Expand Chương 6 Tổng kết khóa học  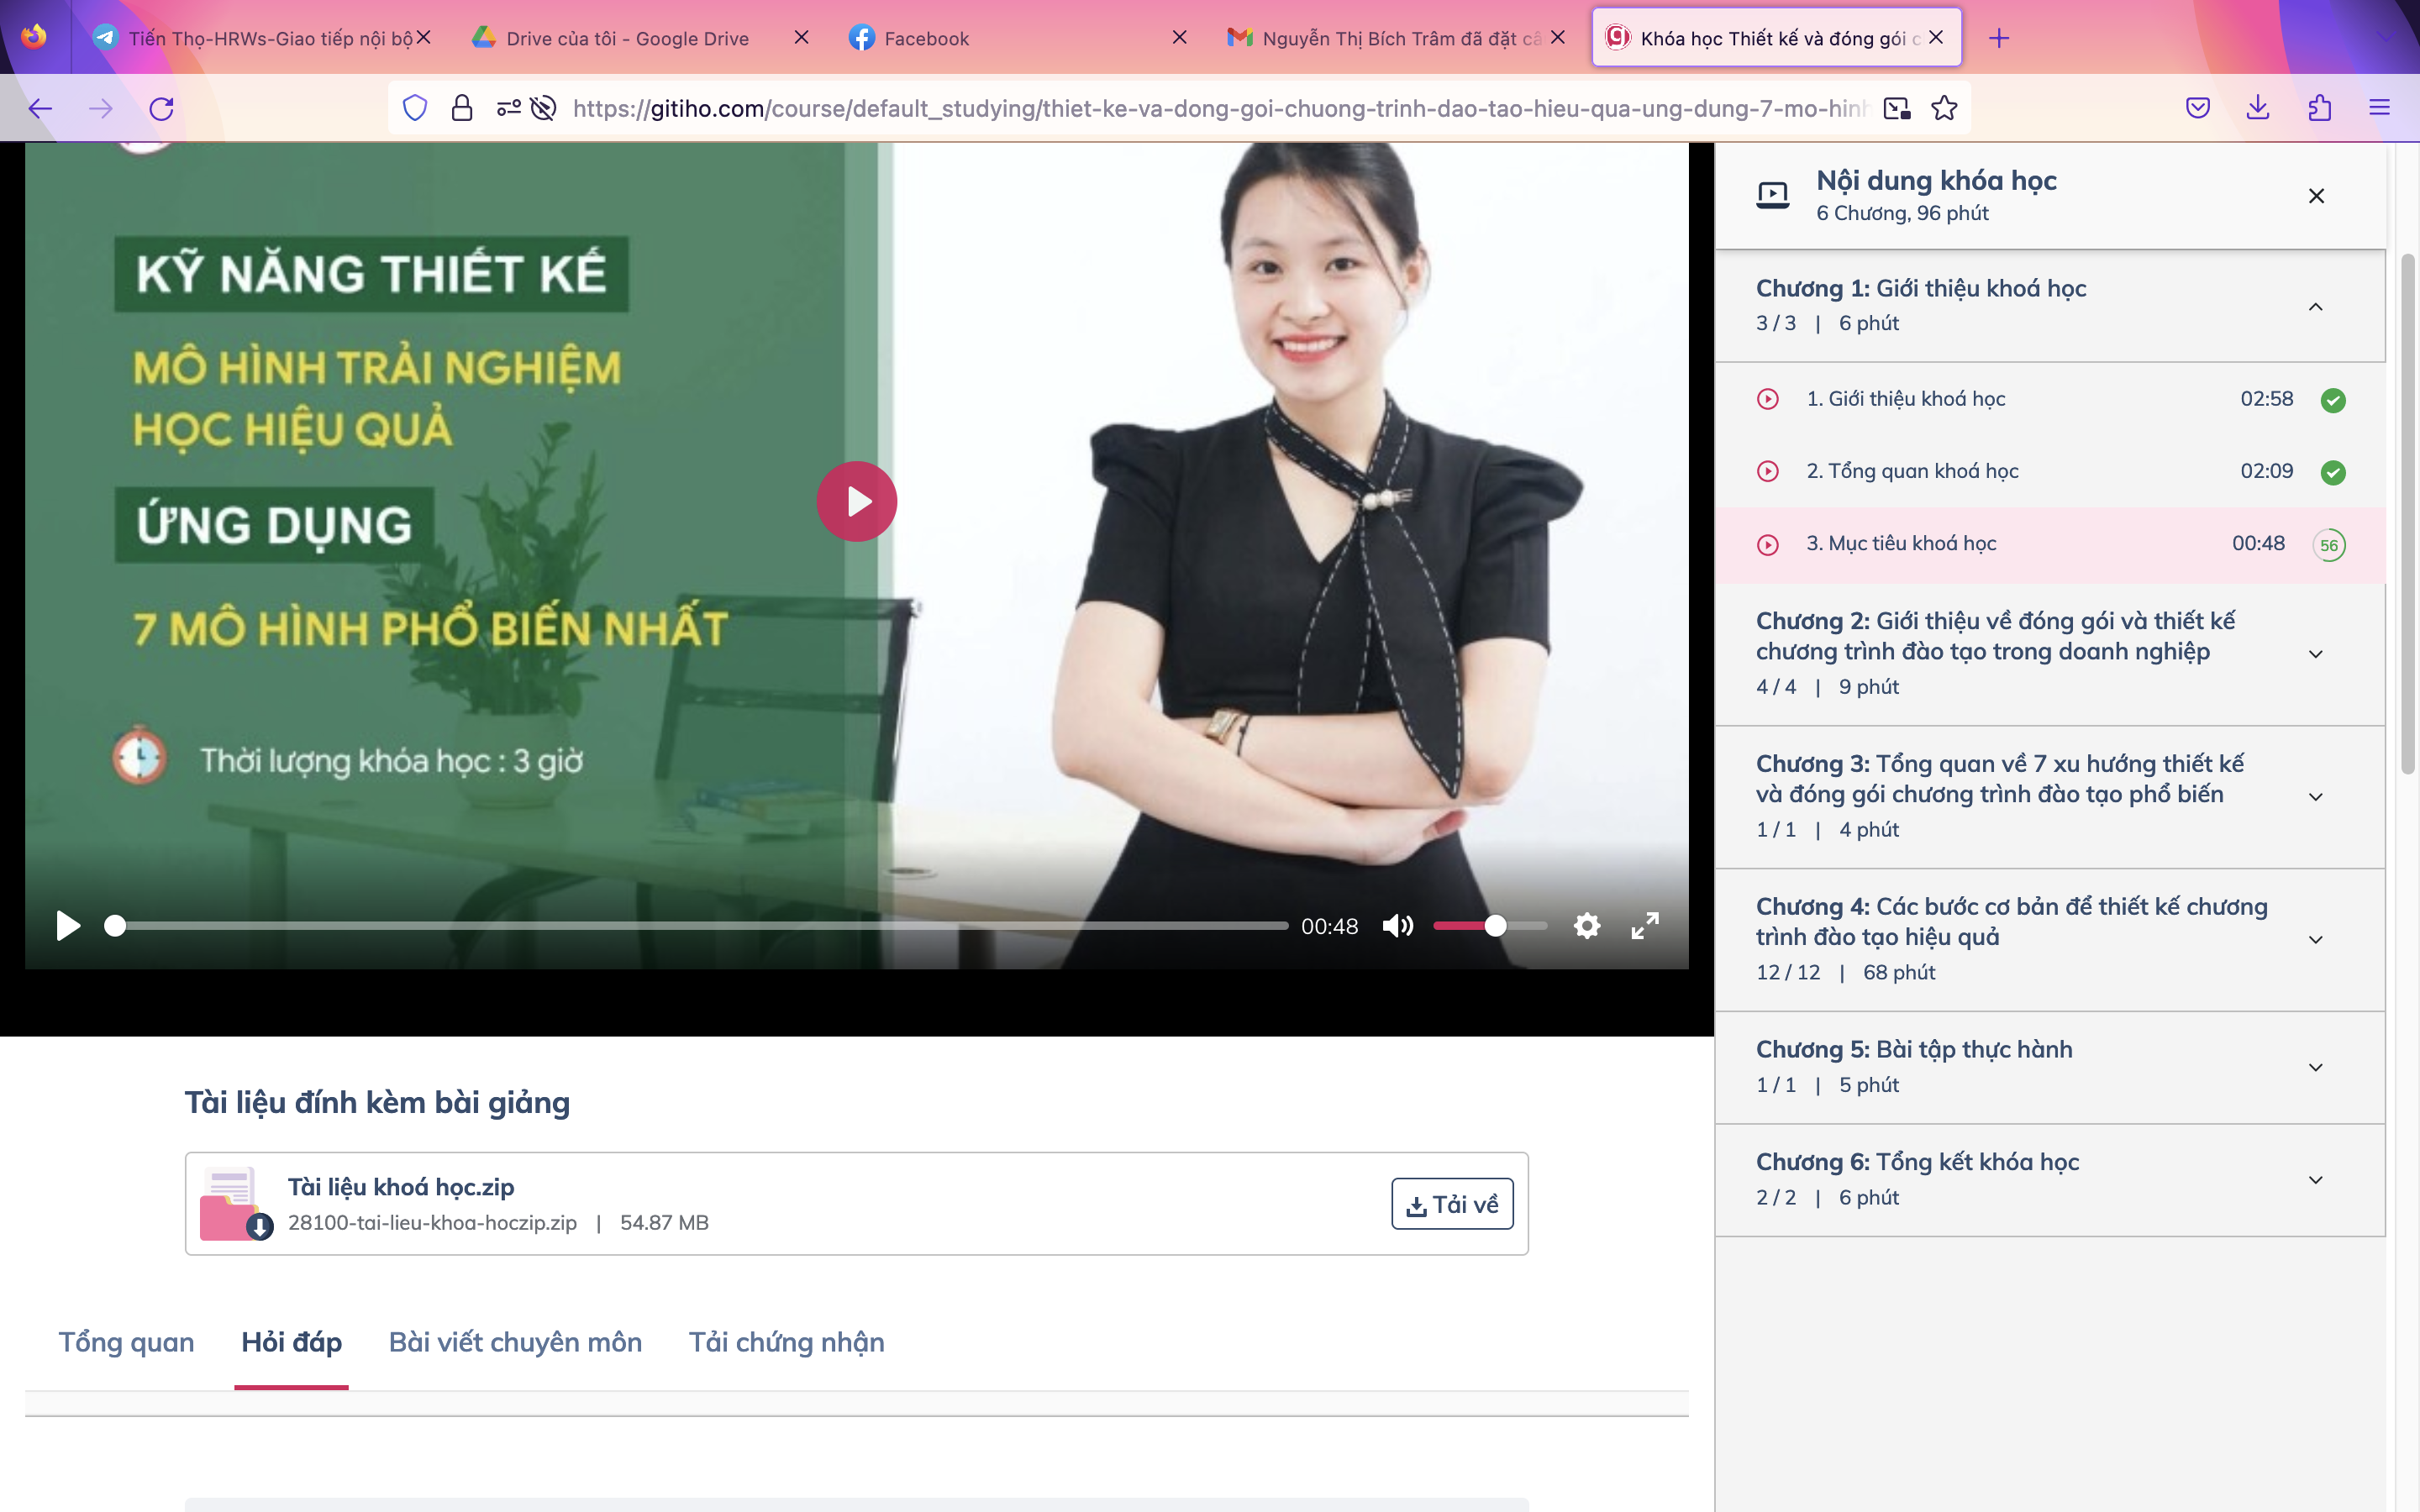coord(2315,1180)
